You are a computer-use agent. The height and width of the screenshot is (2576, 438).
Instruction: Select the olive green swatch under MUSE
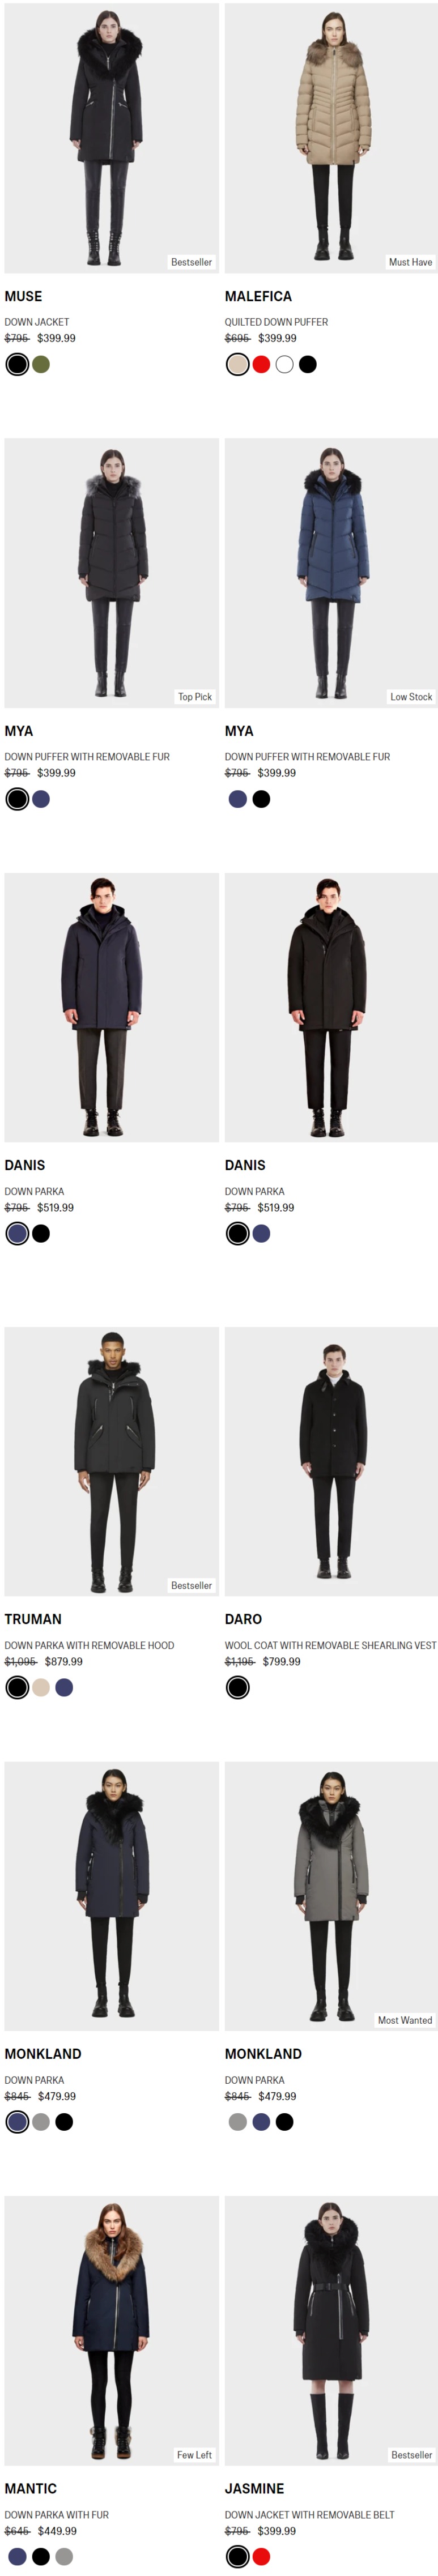(41, 364)
